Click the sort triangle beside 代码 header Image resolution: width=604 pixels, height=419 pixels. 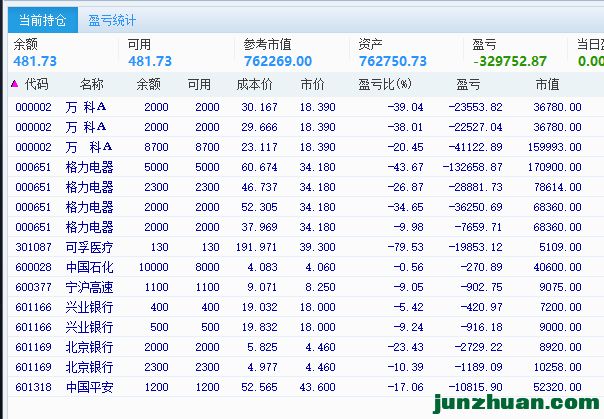coord(15,84)
